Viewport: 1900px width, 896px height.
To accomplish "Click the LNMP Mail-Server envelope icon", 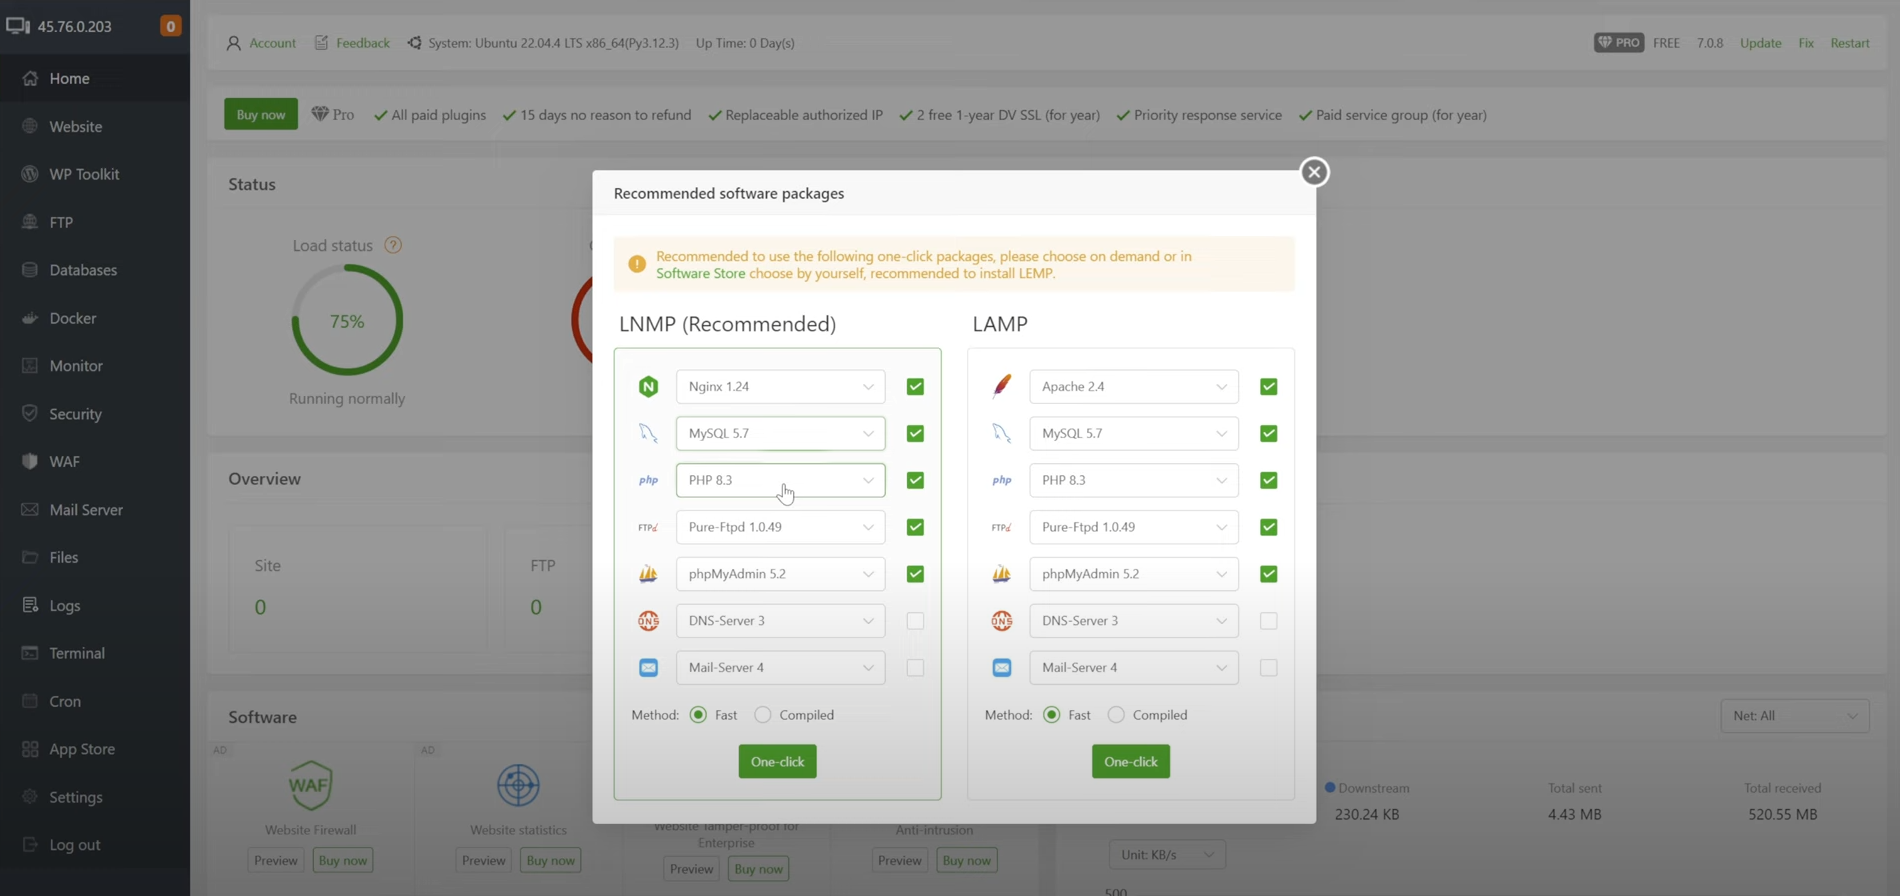I will (x=648, y=667).
